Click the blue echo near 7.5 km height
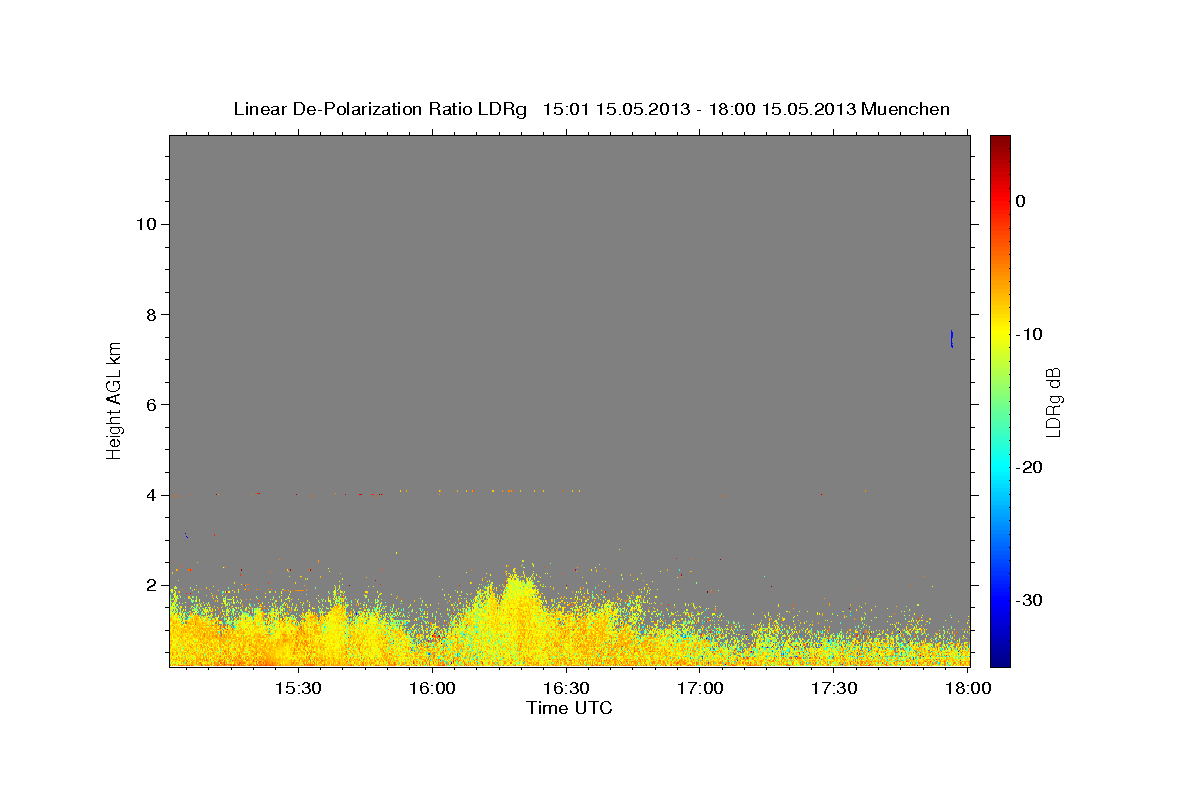The image size is (1200, 800). point(952,338)
